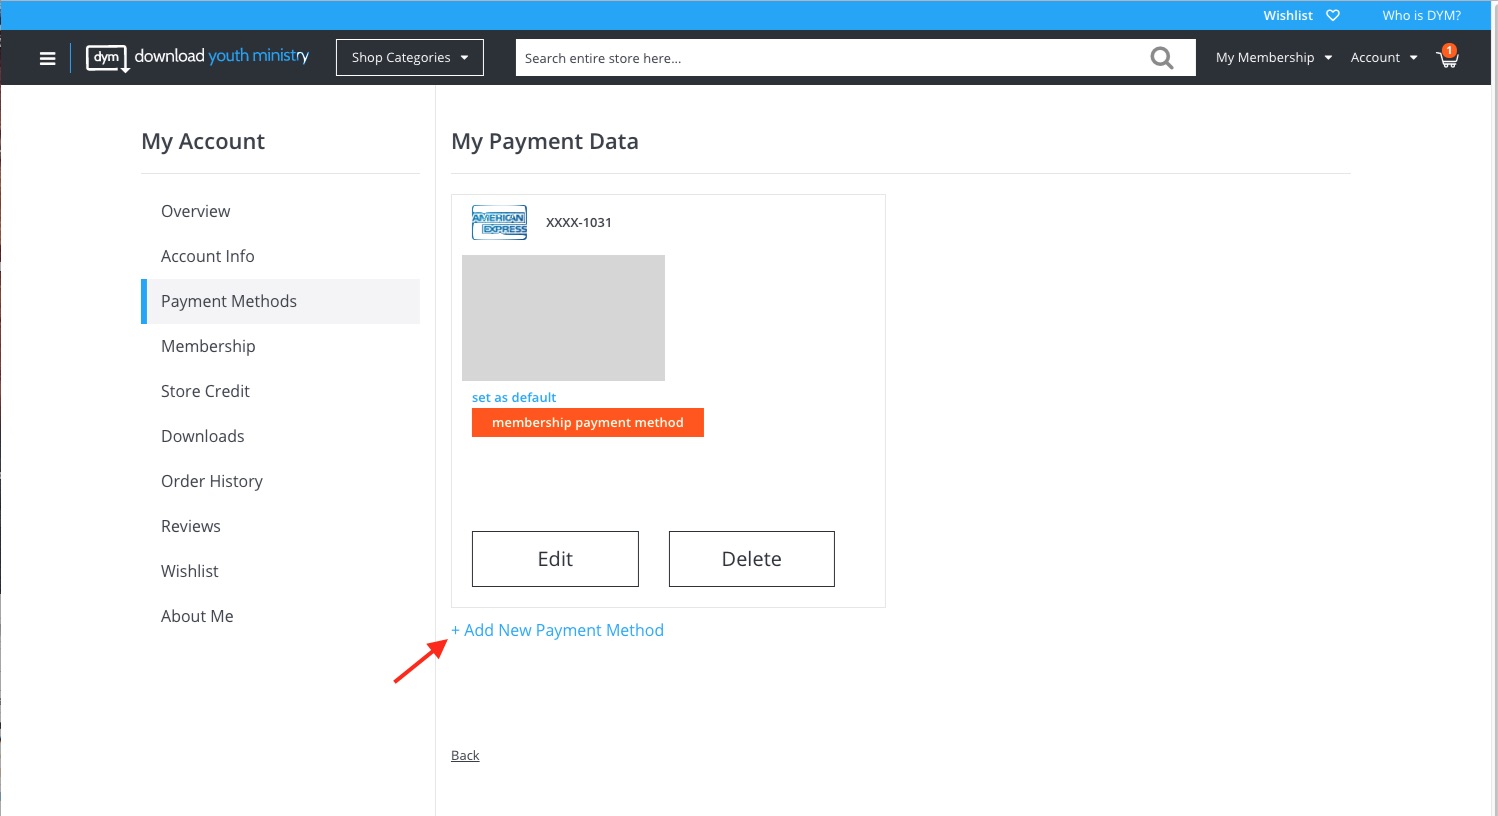Click Add New Payment Method link
The image size is (1498, 816).
[x=557, y=630]
